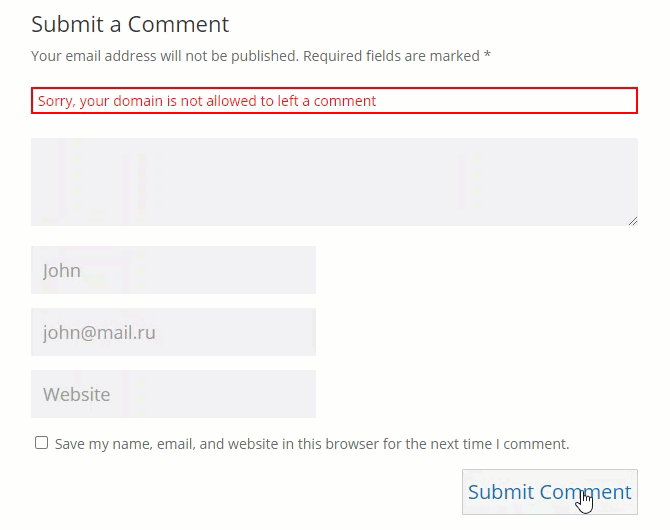This screenshot has width=670, height=530.
Task: Click the word 'Sorry' in the error
Action: point(55,101)
